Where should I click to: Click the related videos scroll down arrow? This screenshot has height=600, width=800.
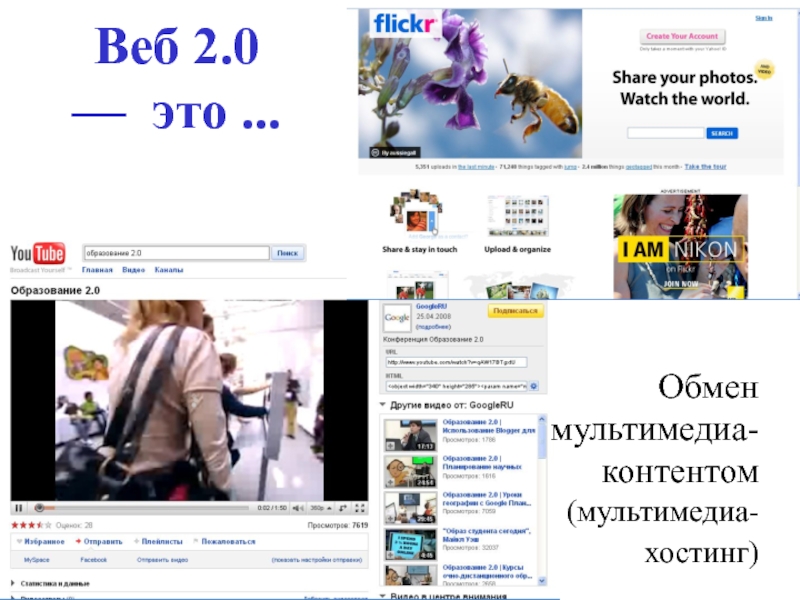[542, 581]
